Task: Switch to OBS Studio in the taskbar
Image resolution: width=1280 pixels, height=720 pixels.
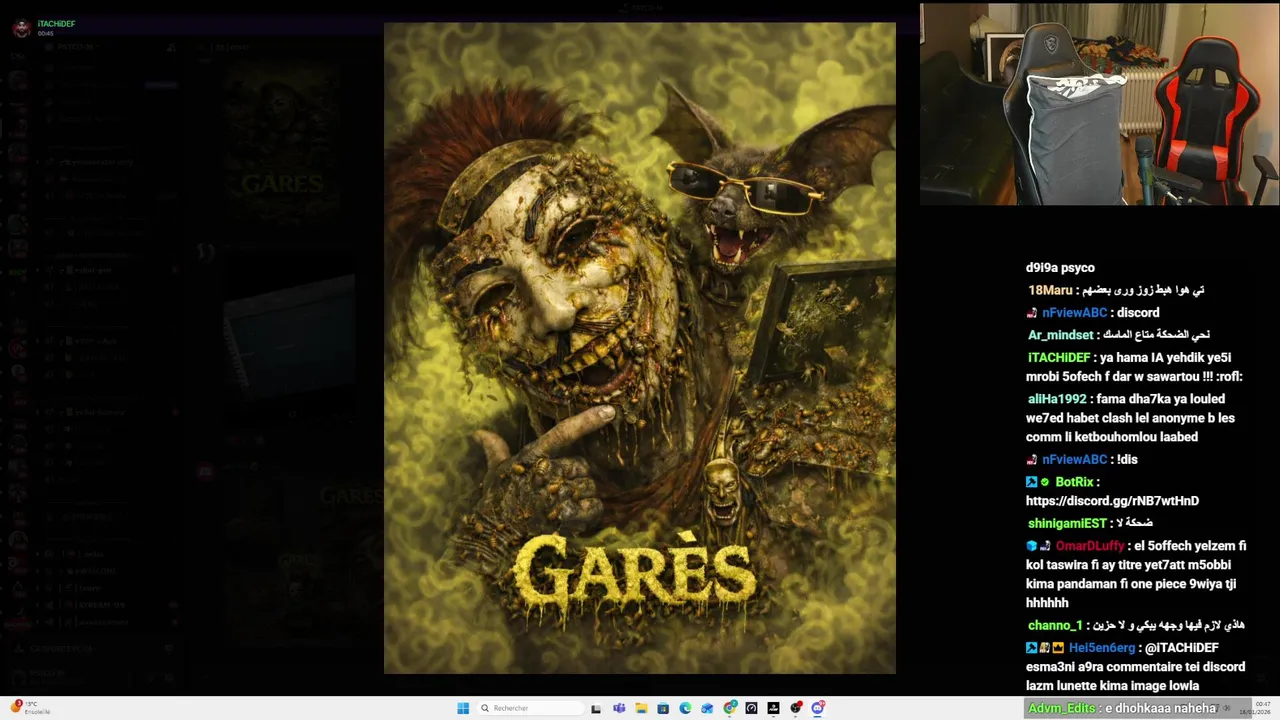Action: pos(796,708)
